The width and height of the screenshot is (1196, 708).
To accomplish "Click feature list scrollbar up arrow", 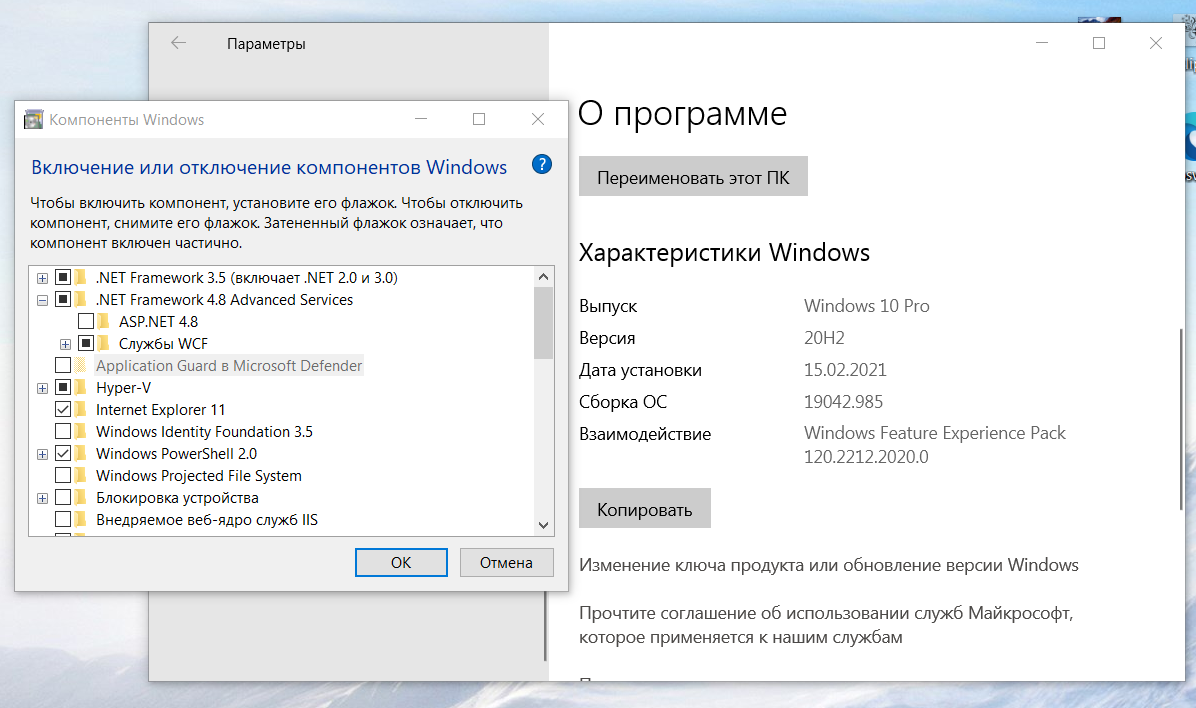I will pos(543,276).
